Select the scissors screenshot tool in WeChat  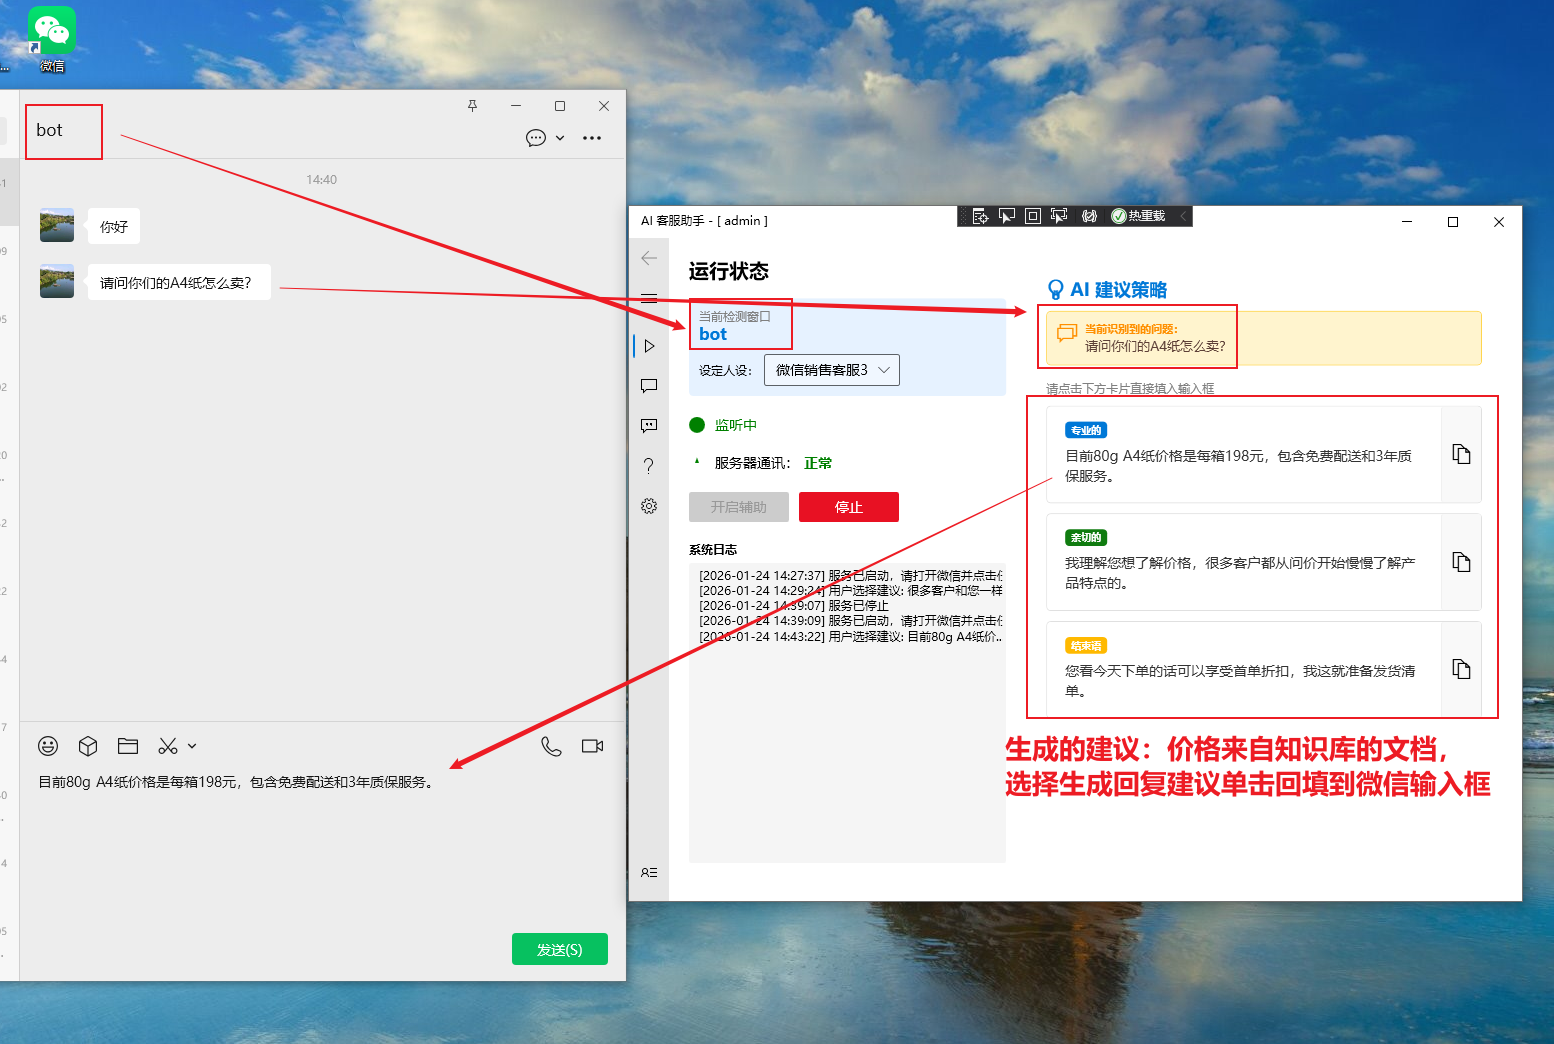[x=168, y=746]
